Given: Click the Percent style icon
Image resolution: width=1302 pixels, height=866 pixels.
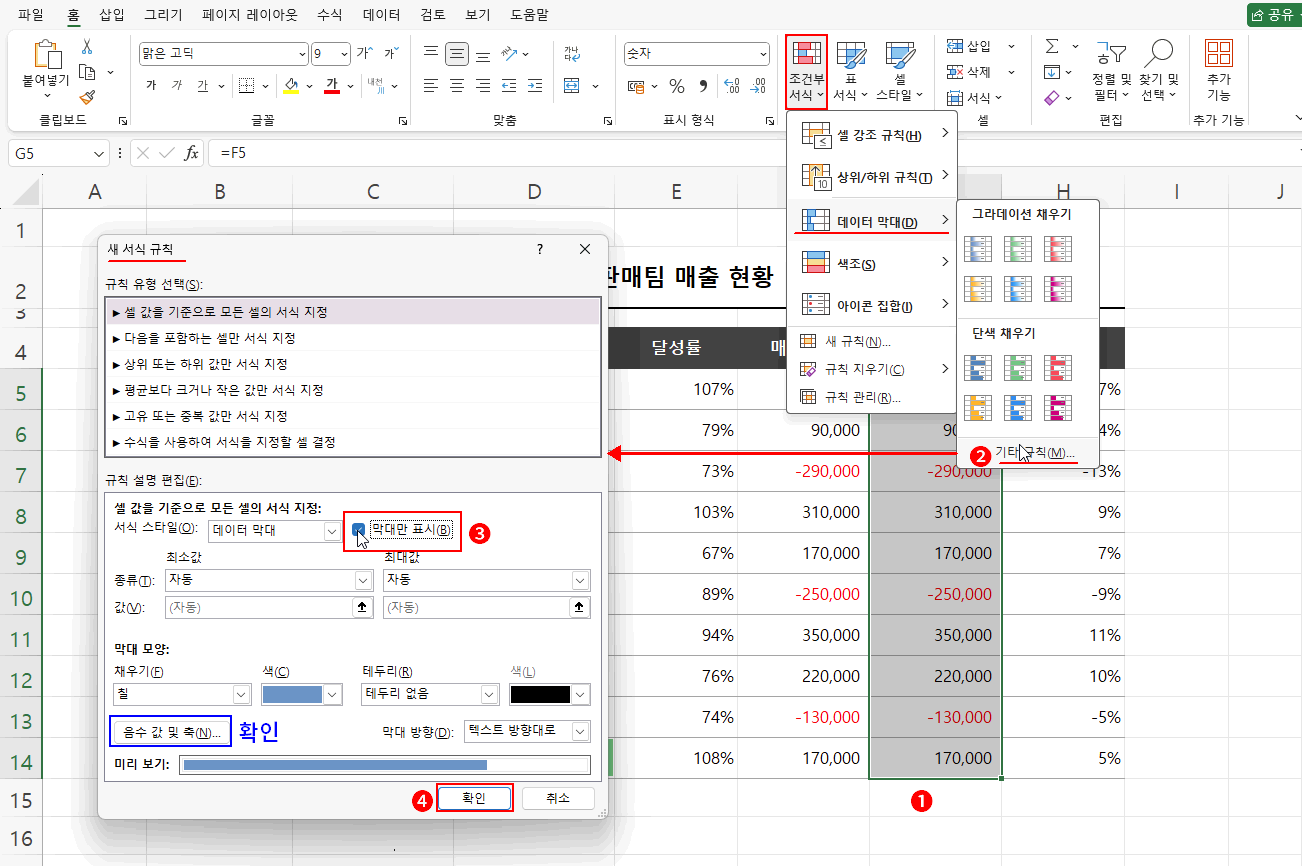Looking at the screenshot, I should point(677,86).
